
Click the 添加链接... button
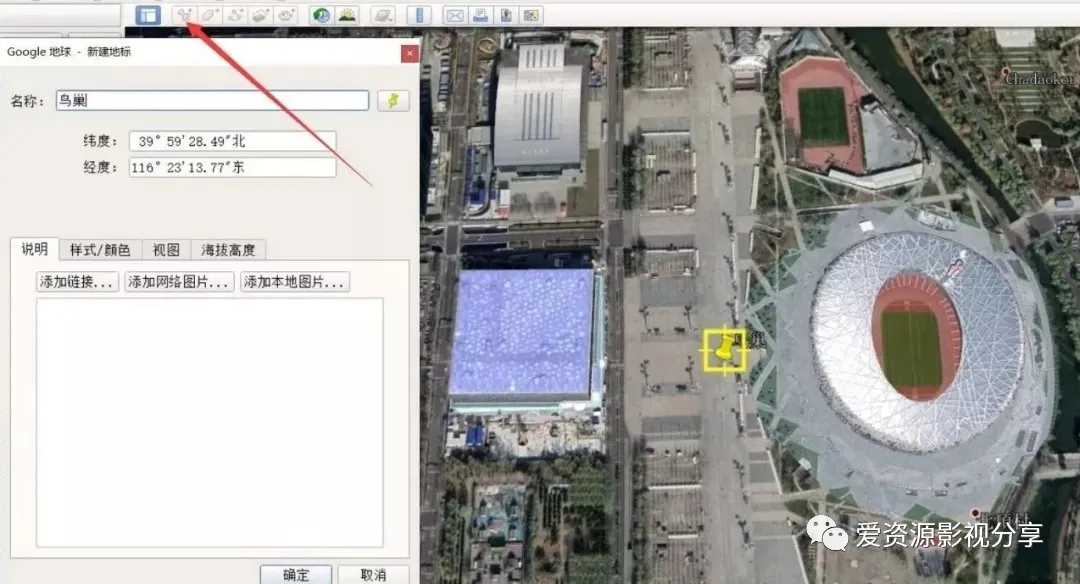coord(77,282)
